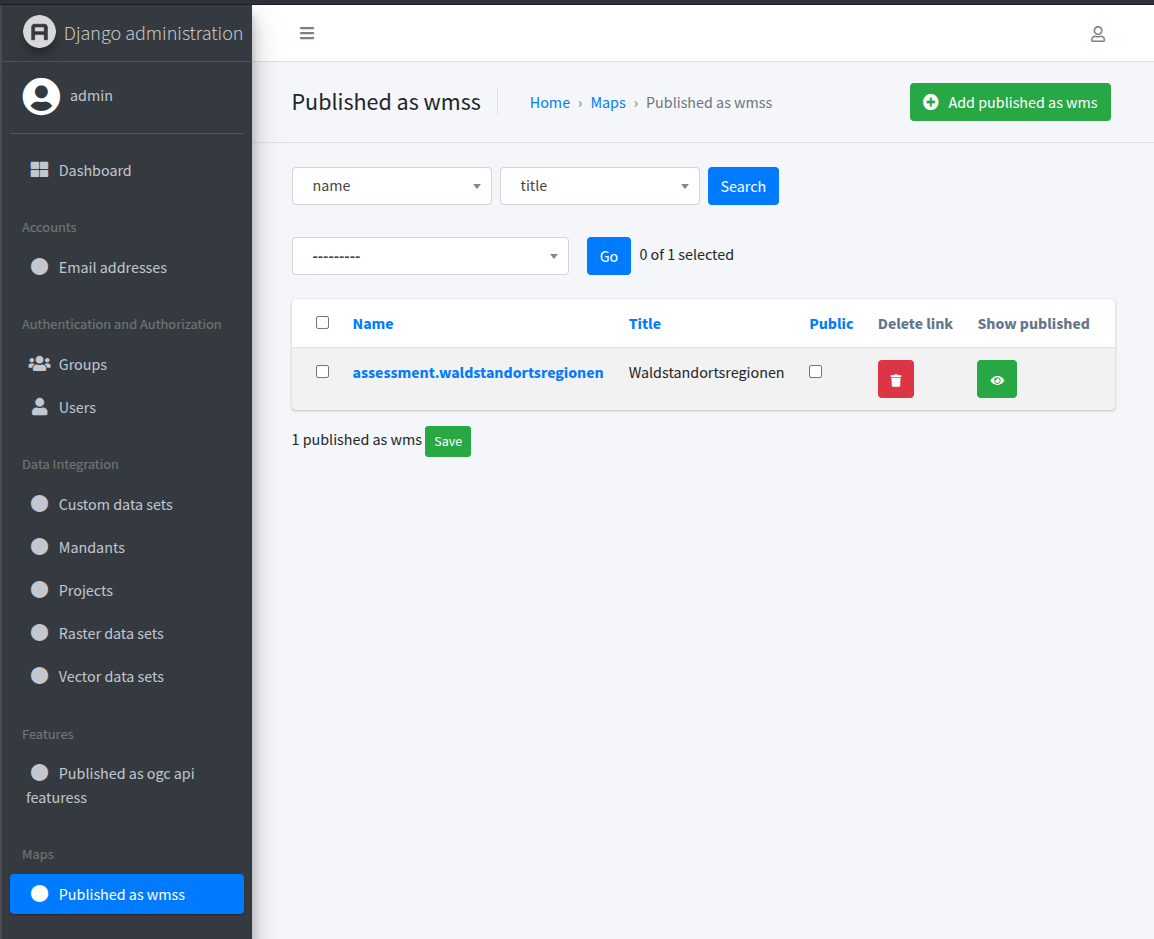Click the Users person icon in sidebar
Screen dimensions: 1154x939
tap(40, 407)
